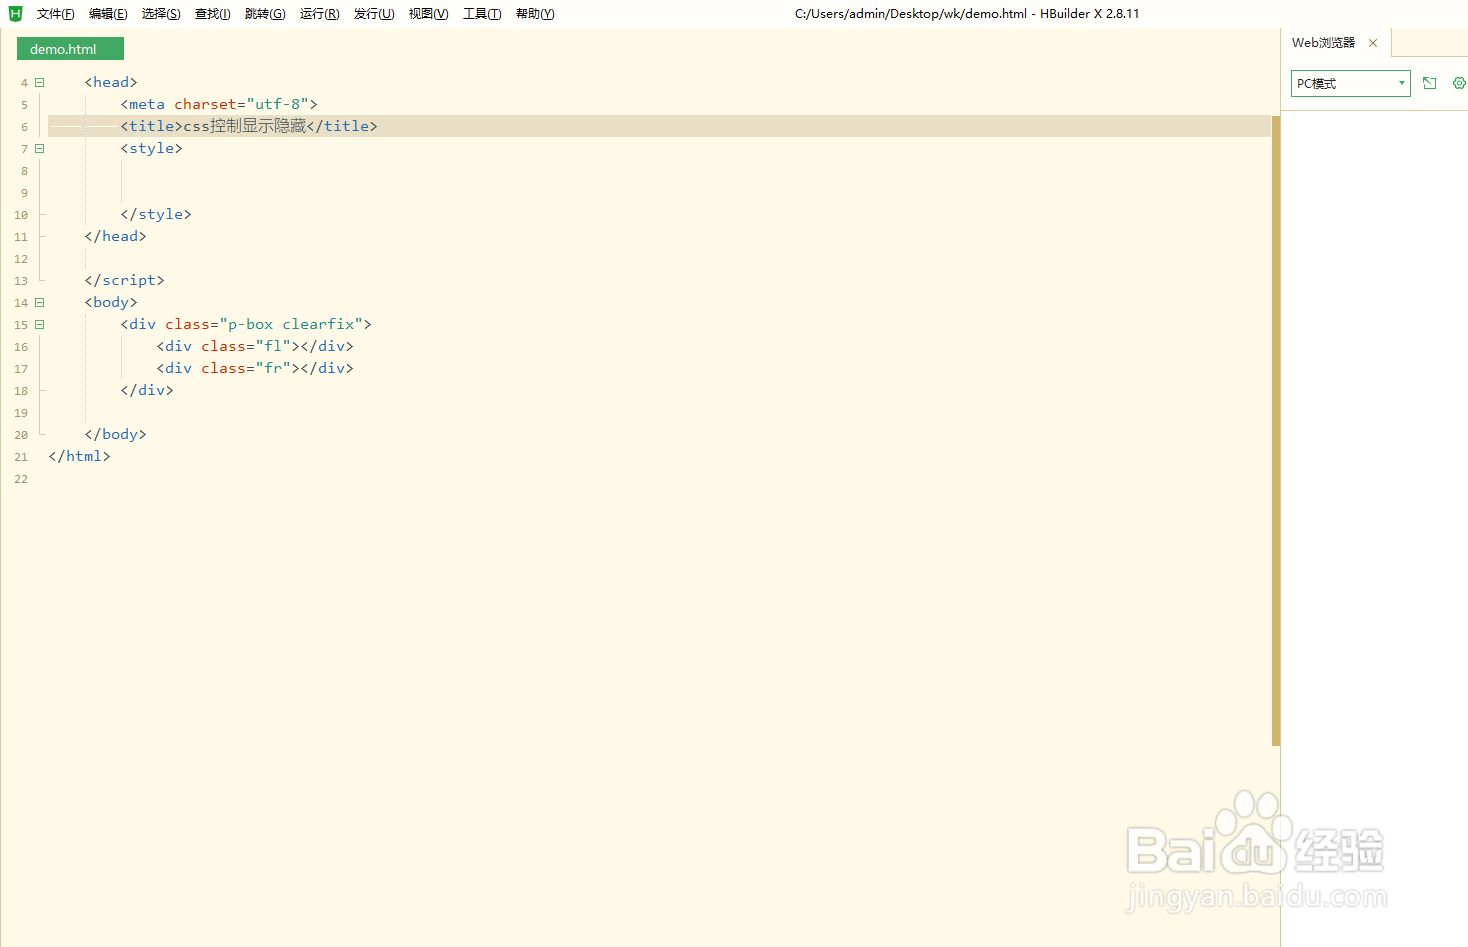The width and height of the screenshot is (1468, 947).
Task: Click the closing </html> tag
Action: pyautogui.click(x=79, y=456)
